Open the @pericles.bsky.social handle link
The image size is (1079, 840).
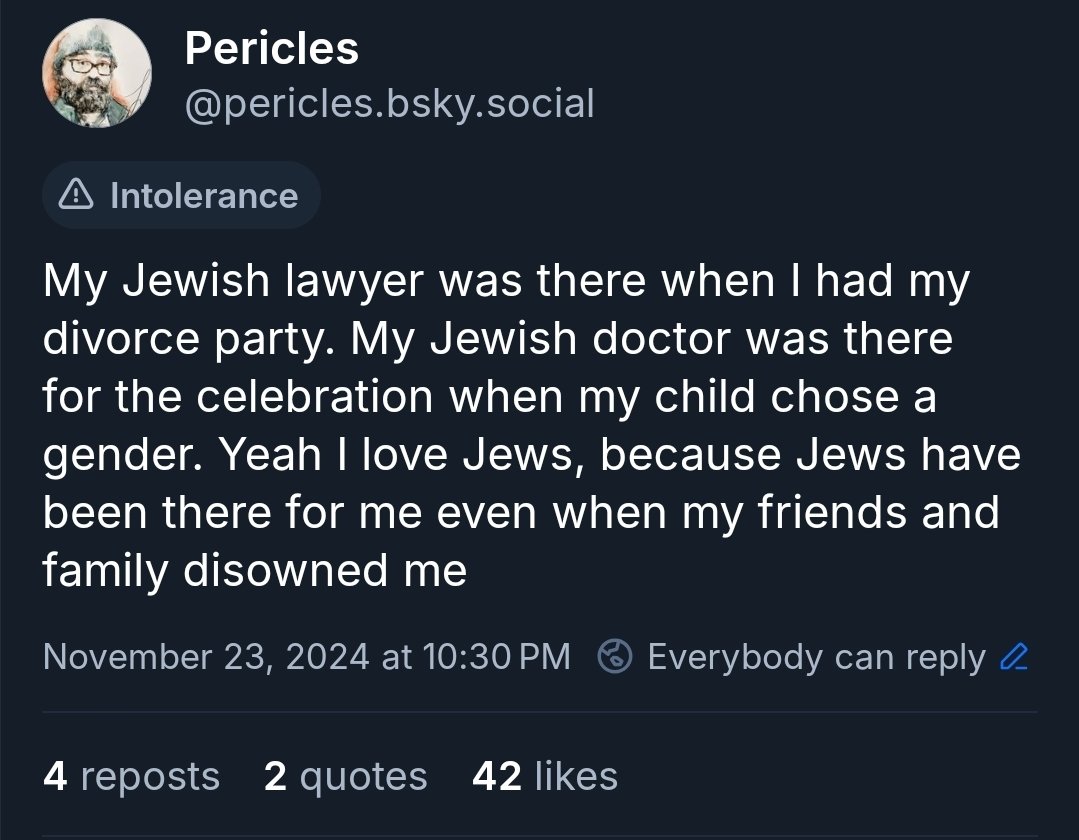pos(389,104)
